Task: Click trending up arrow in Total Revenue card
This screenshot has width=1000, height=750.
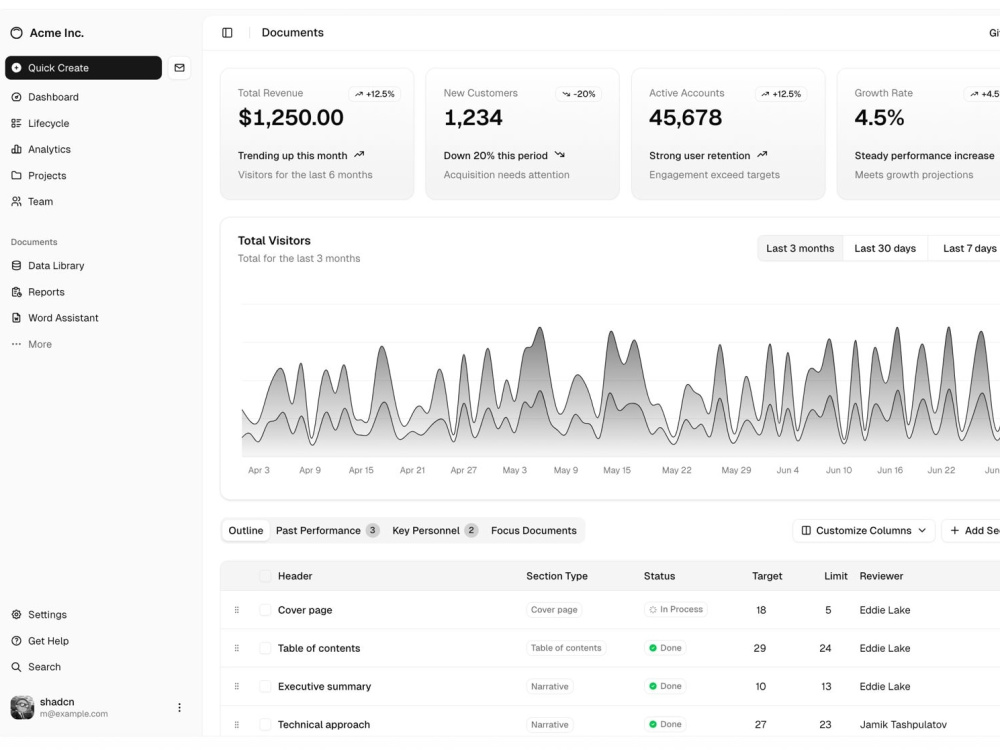Action: [x=359, y=154]
